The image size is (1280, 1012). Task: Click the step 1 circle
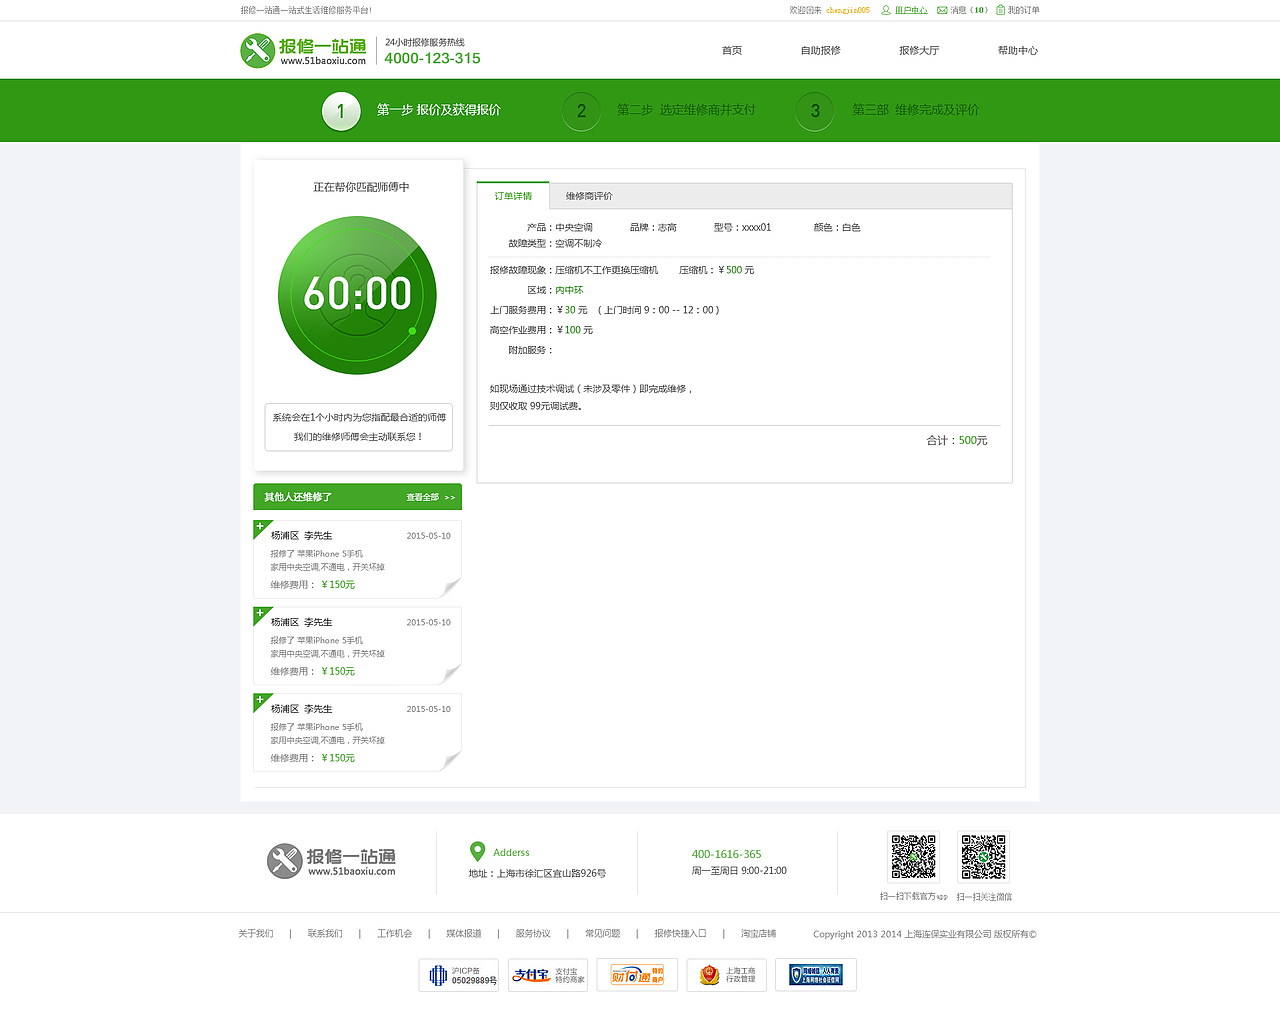pos(341,111)
